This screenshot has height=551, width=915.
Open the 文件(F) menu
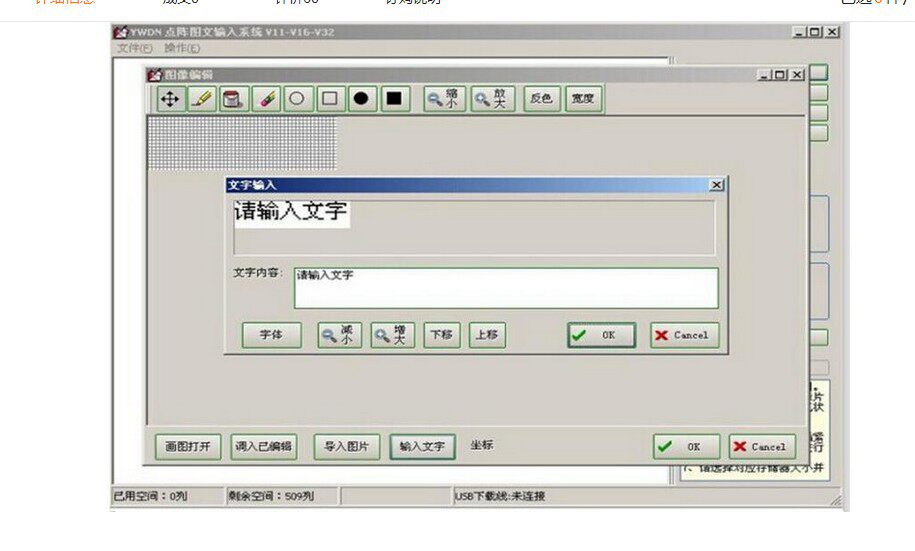(x=135, y=48)
